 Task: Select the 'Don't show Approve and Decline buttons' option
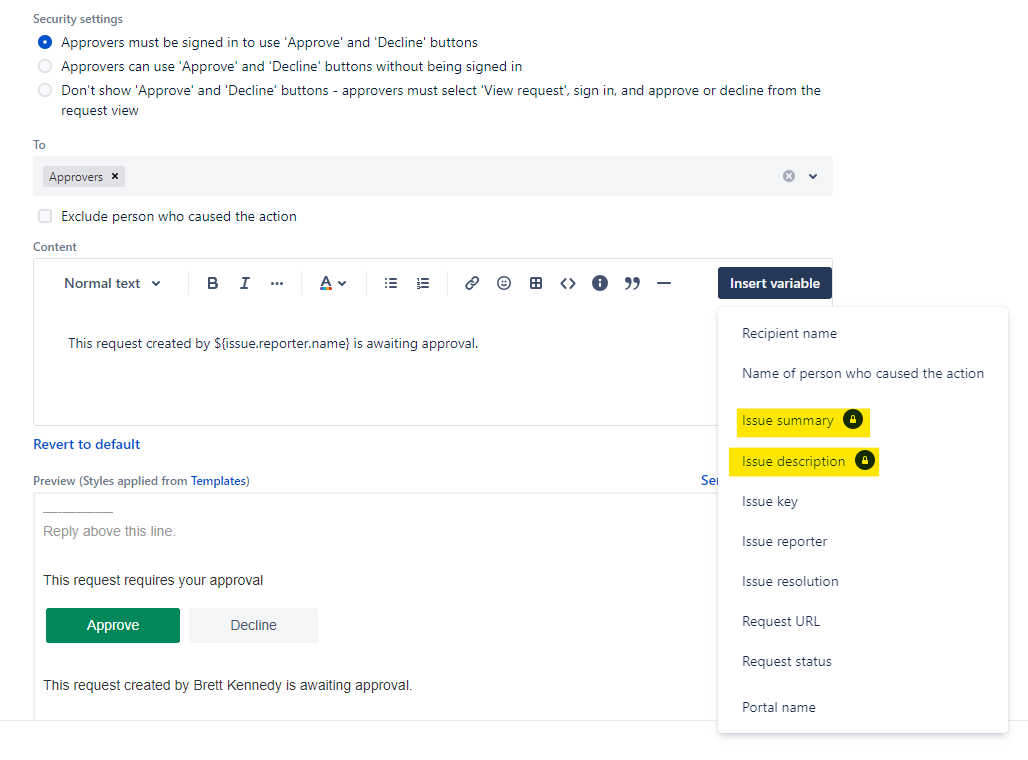44,89
